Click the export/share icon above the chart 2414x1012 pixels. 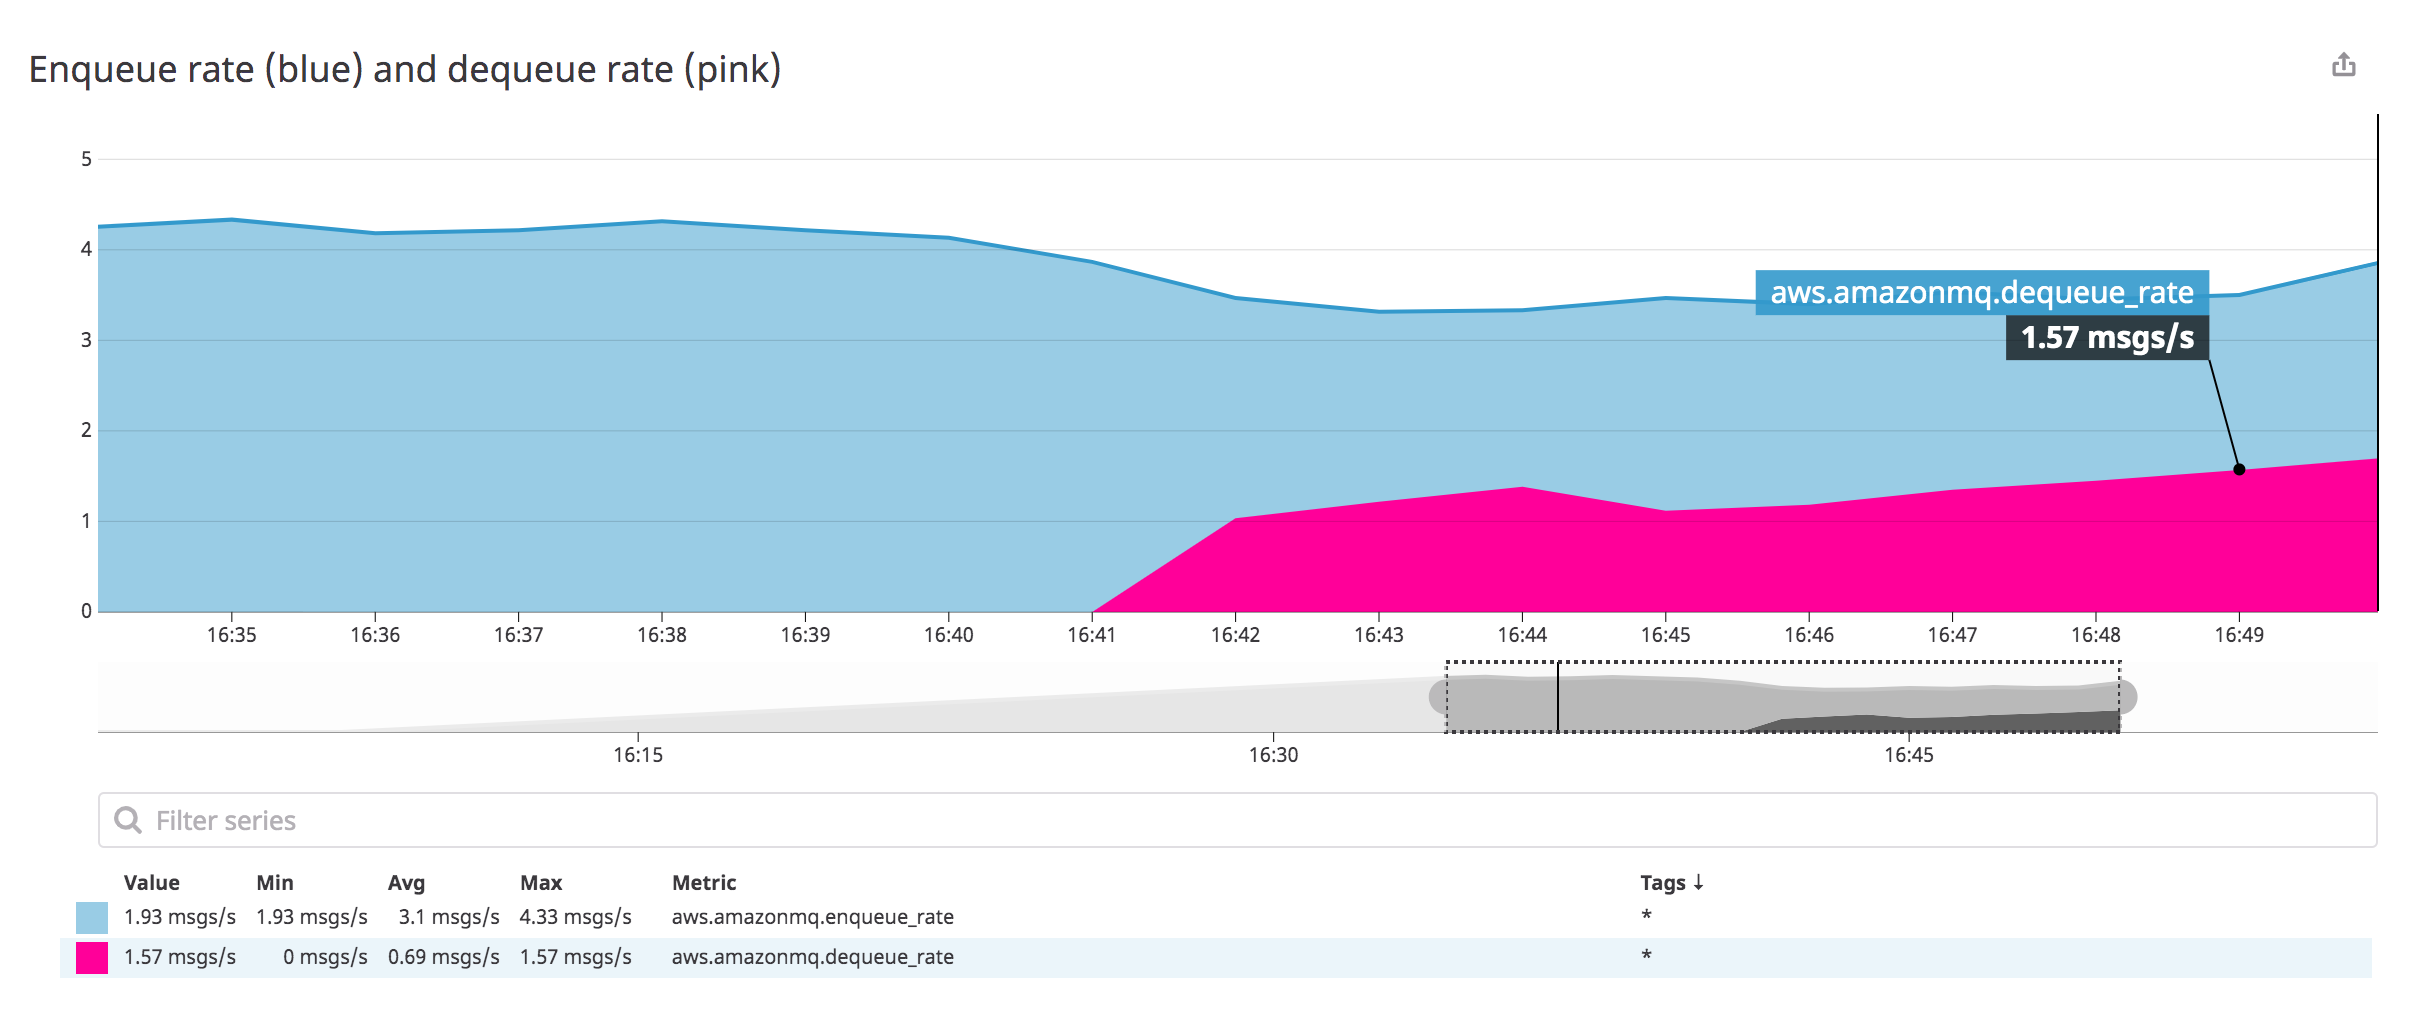[x=2345, y=65]
